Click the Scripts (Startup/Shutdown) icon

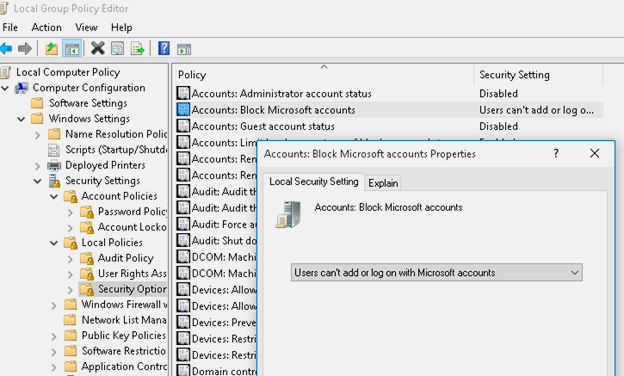click(54, 150)
